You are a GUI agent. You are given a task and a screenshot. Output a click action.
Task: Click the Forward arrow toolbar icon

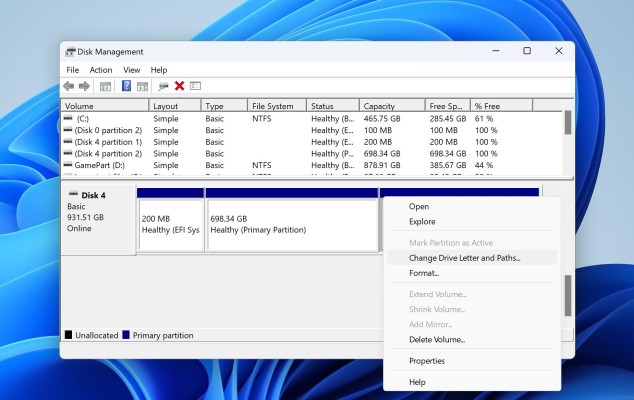click(84, 86)
